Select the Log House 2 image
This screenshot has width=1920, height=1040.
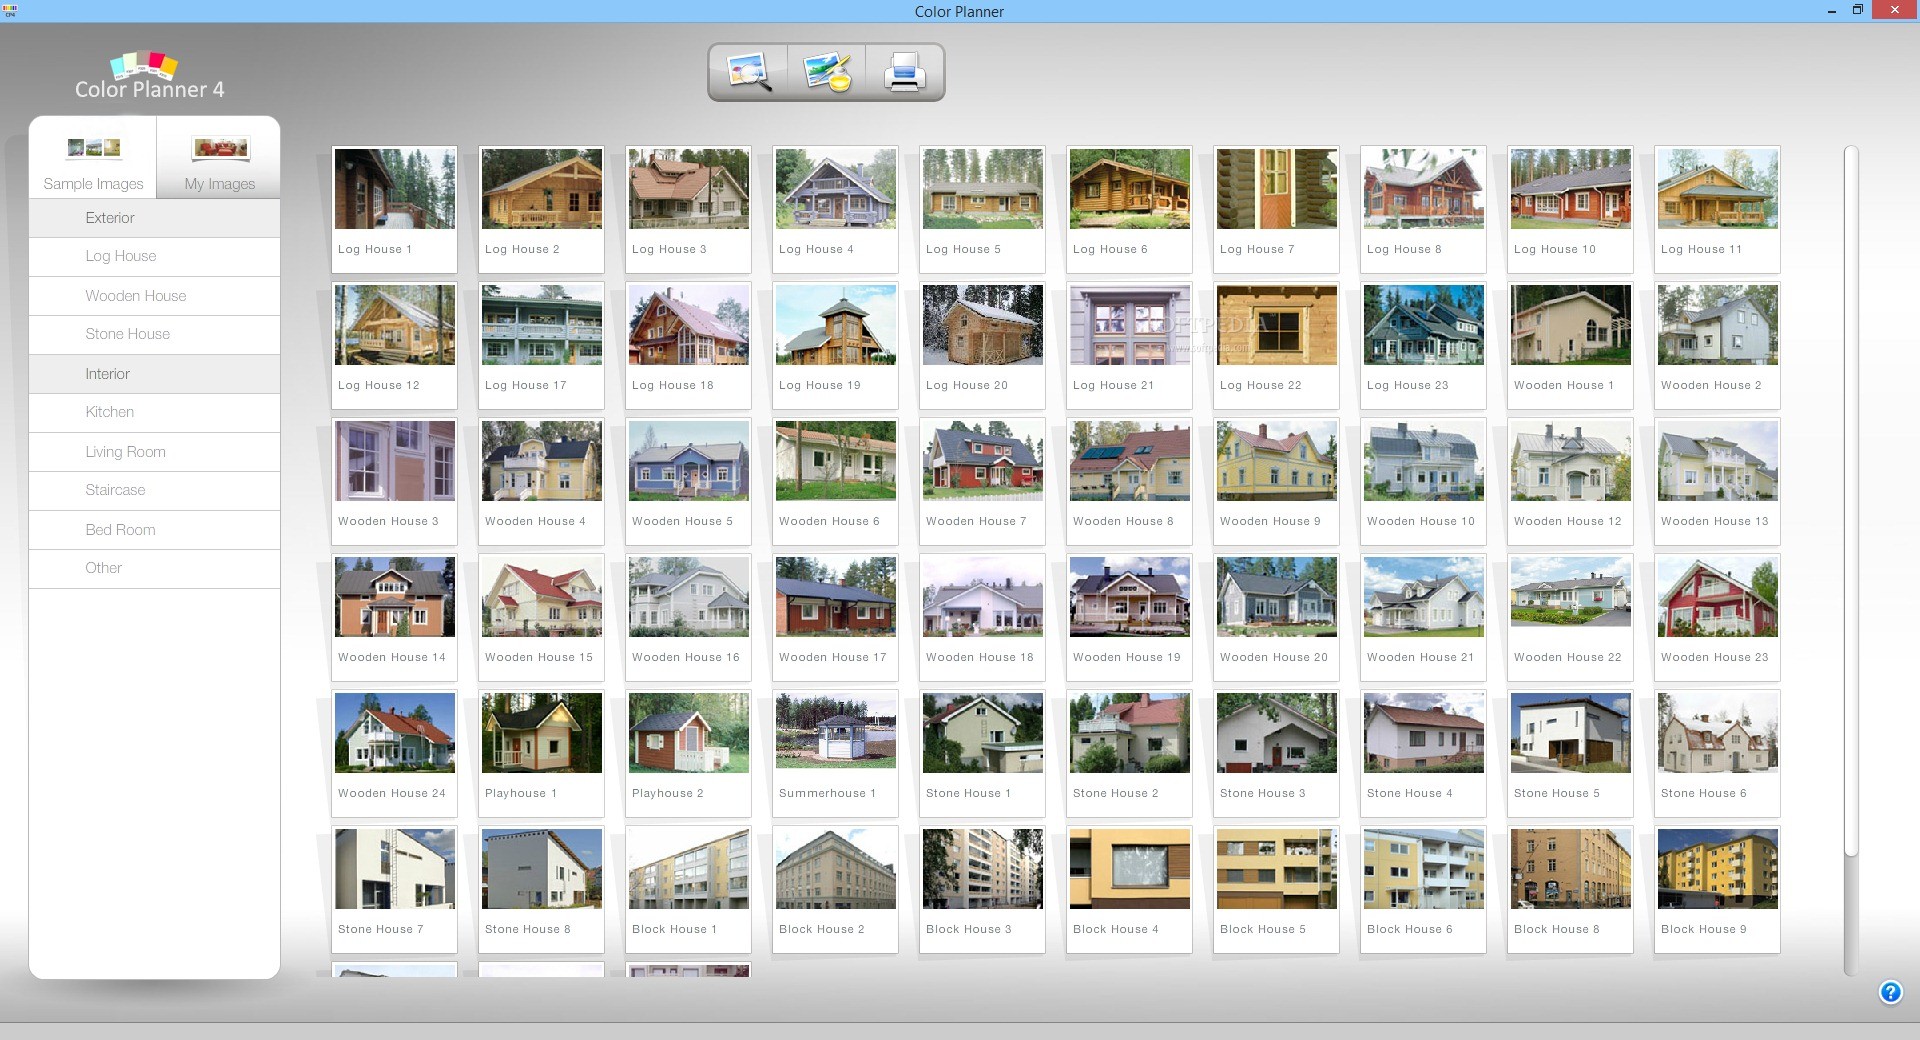coord(542,209)
